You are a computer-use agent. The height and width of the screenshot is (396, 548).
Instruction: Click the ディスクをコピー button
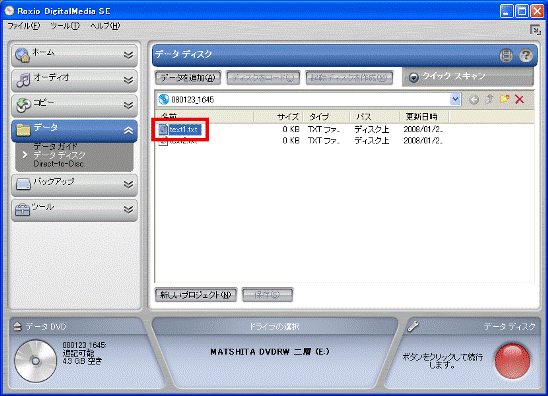point(263,78)
